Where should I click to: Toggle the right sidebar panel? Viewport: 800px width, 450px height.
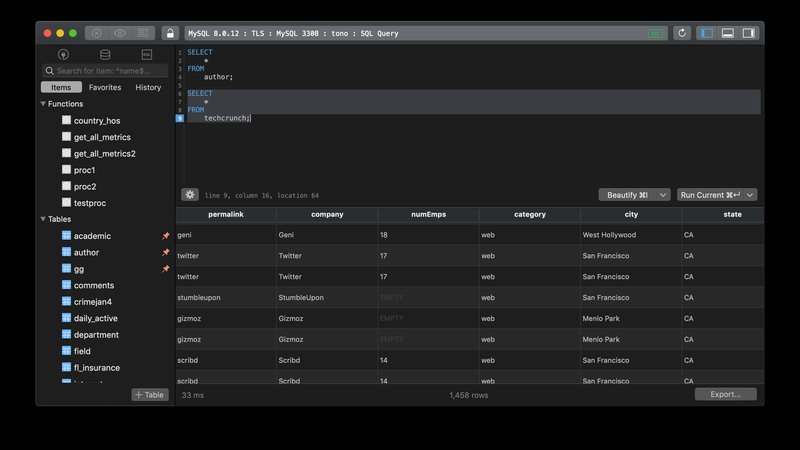[x=748, y=33]
